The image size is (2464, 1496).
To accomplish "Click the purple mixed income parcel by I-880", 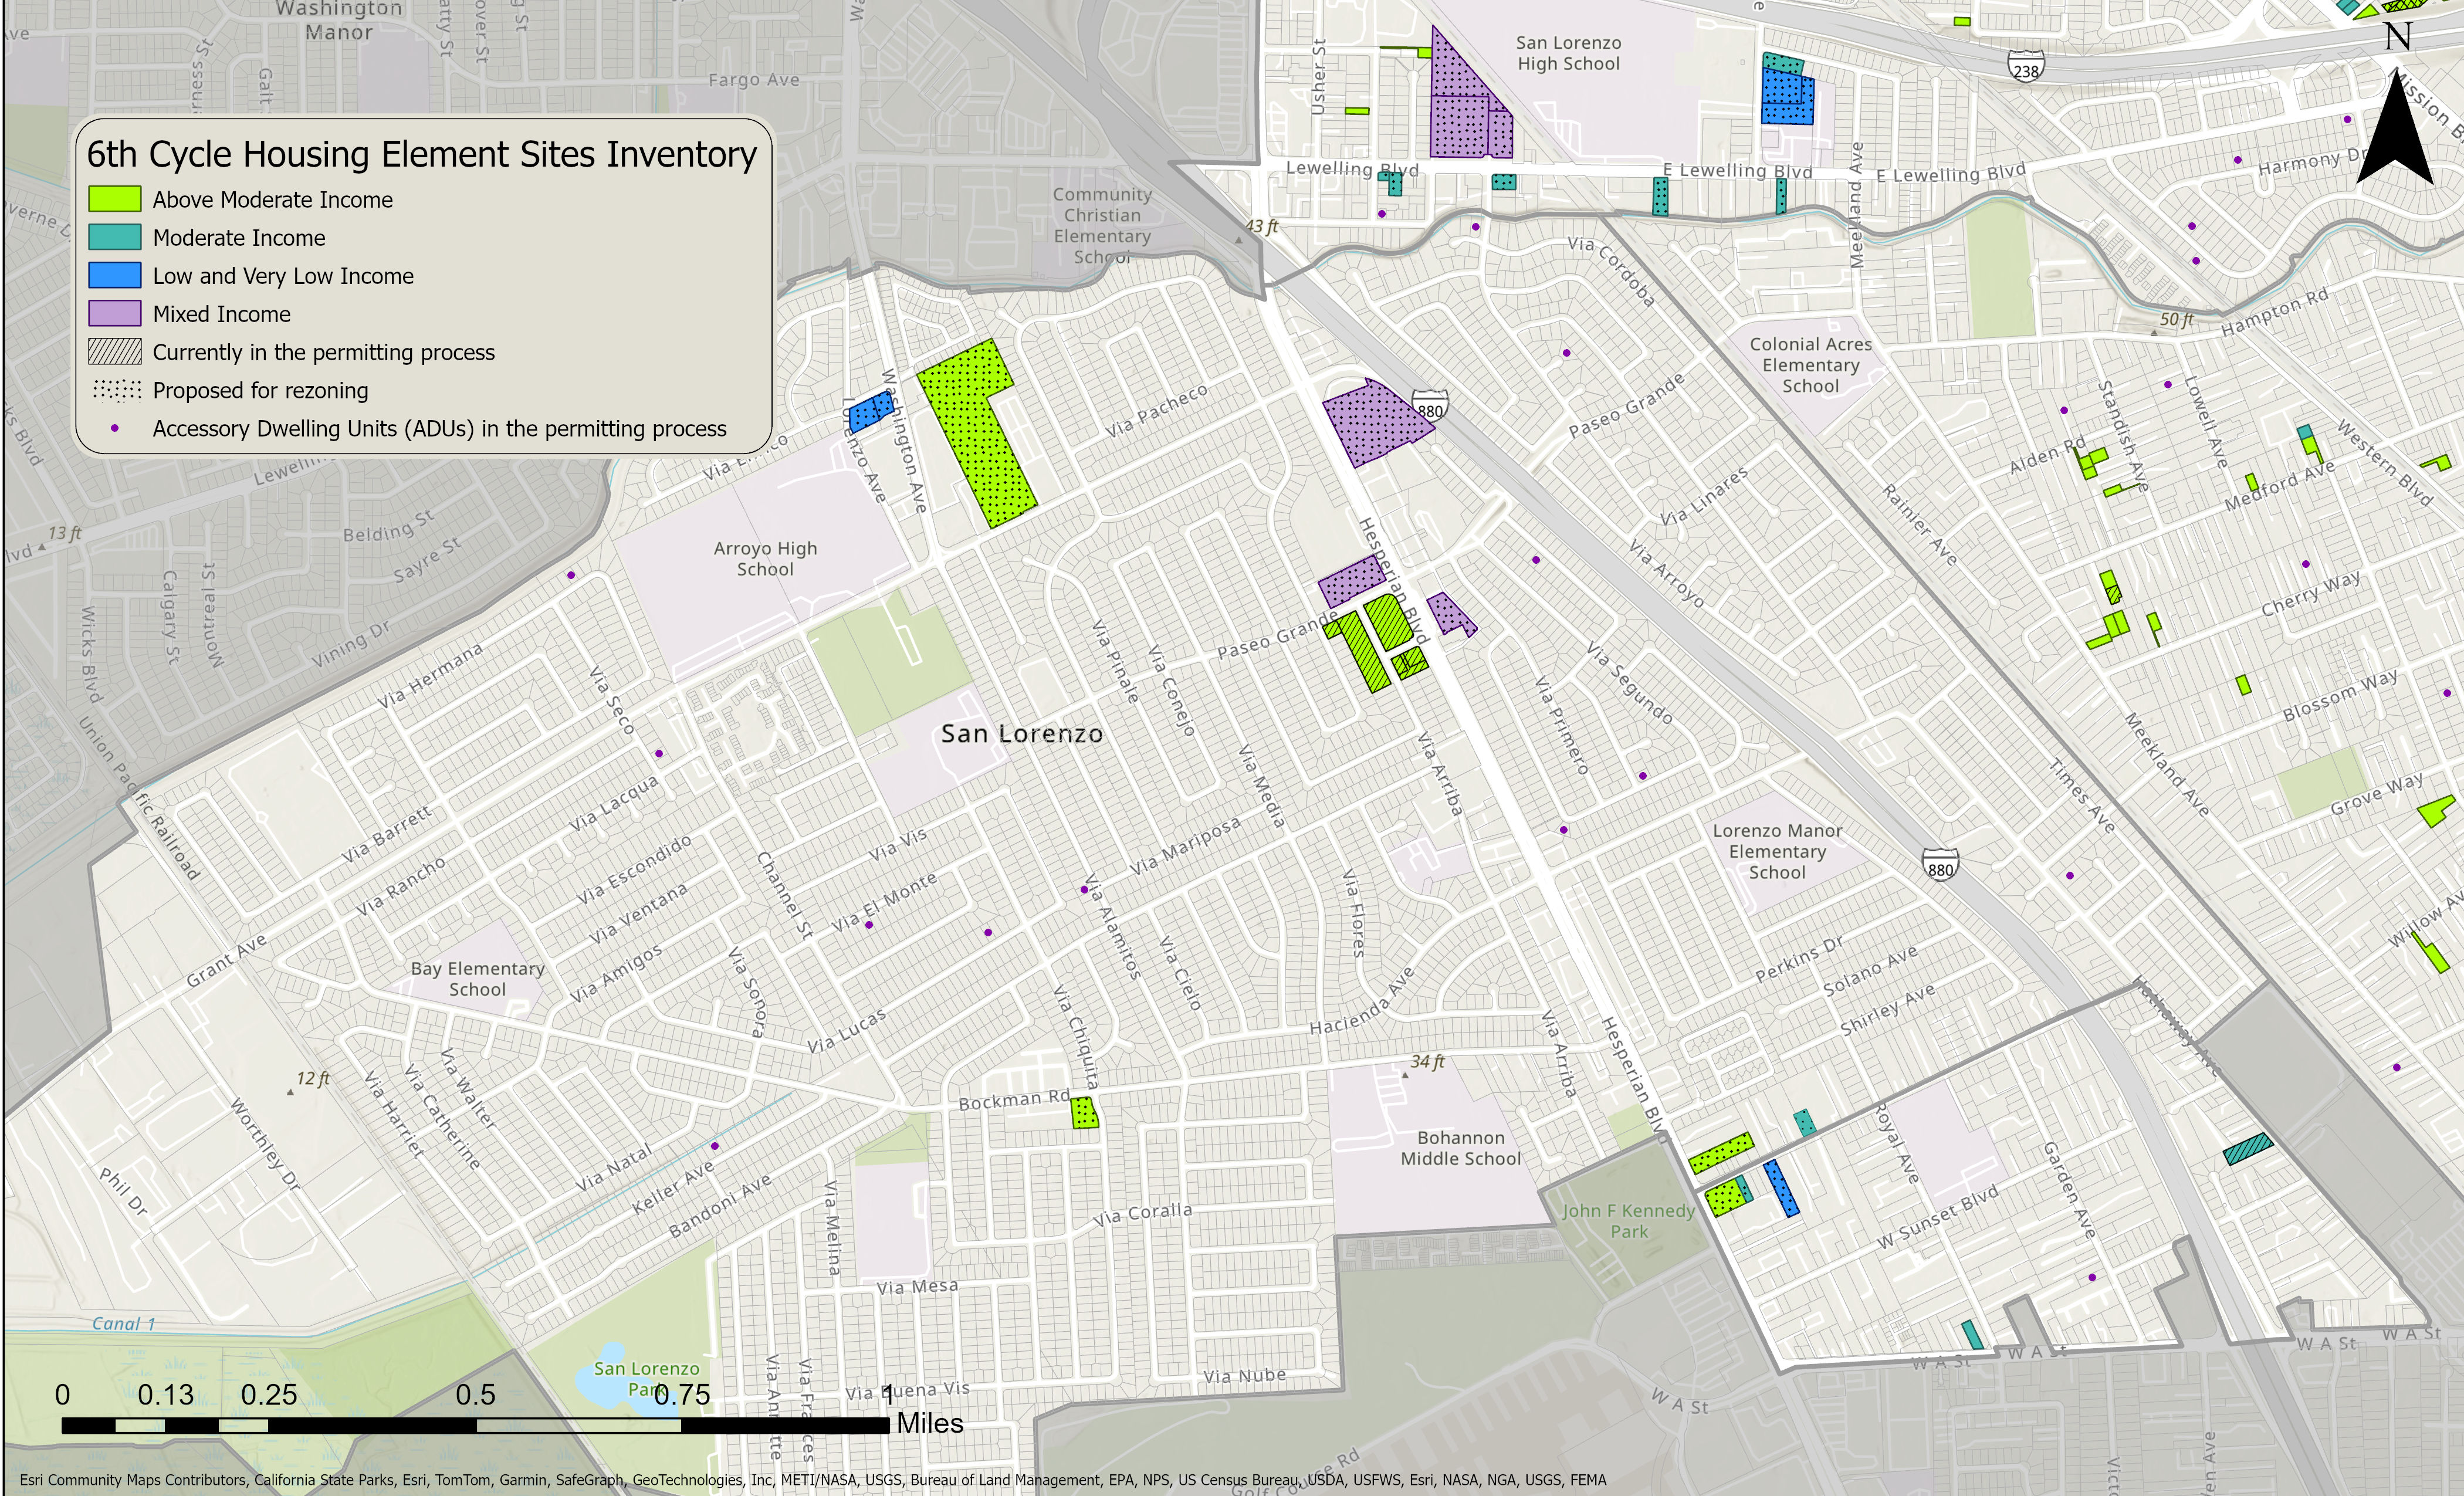I will (x=1372, y=422).
